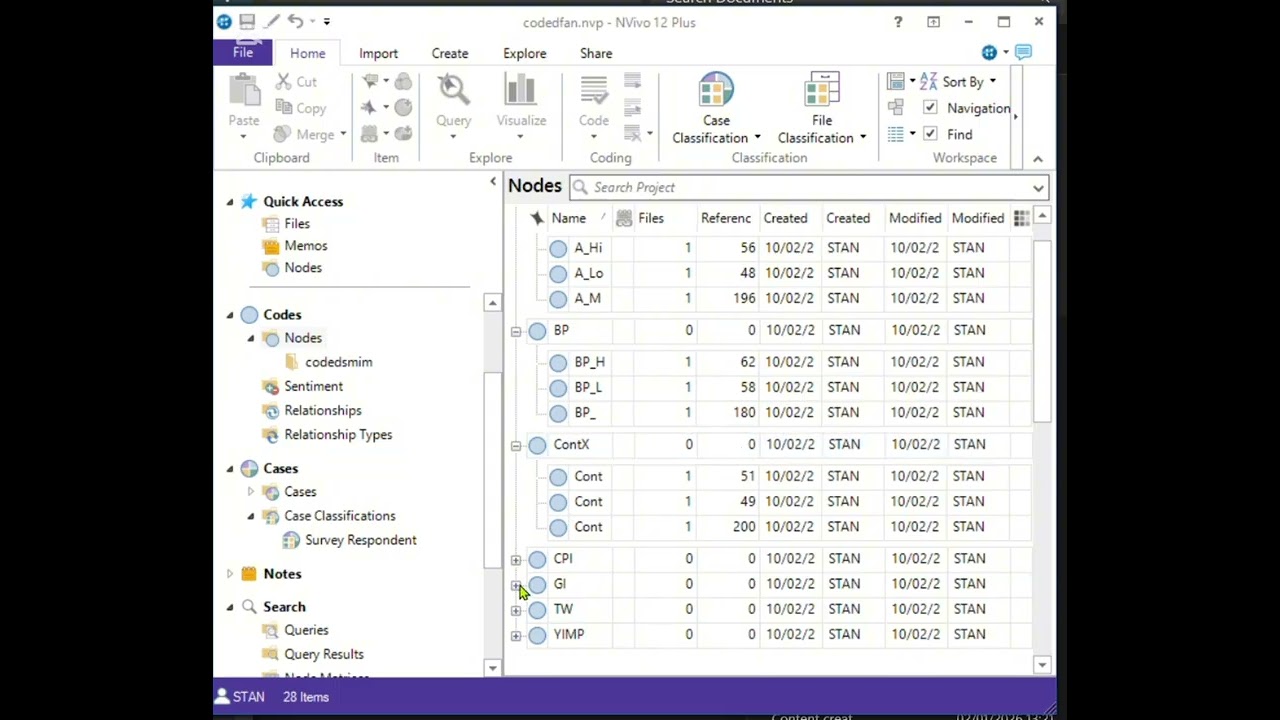Sort by the References column header

pyautogui.click(x=726, y=218)
